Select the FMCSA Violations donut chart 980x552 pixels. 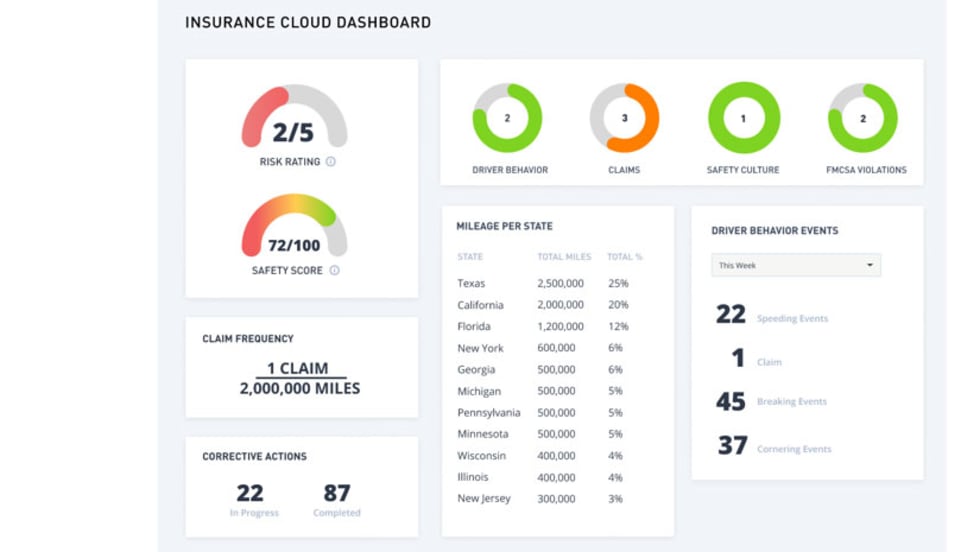pos(862,118)
